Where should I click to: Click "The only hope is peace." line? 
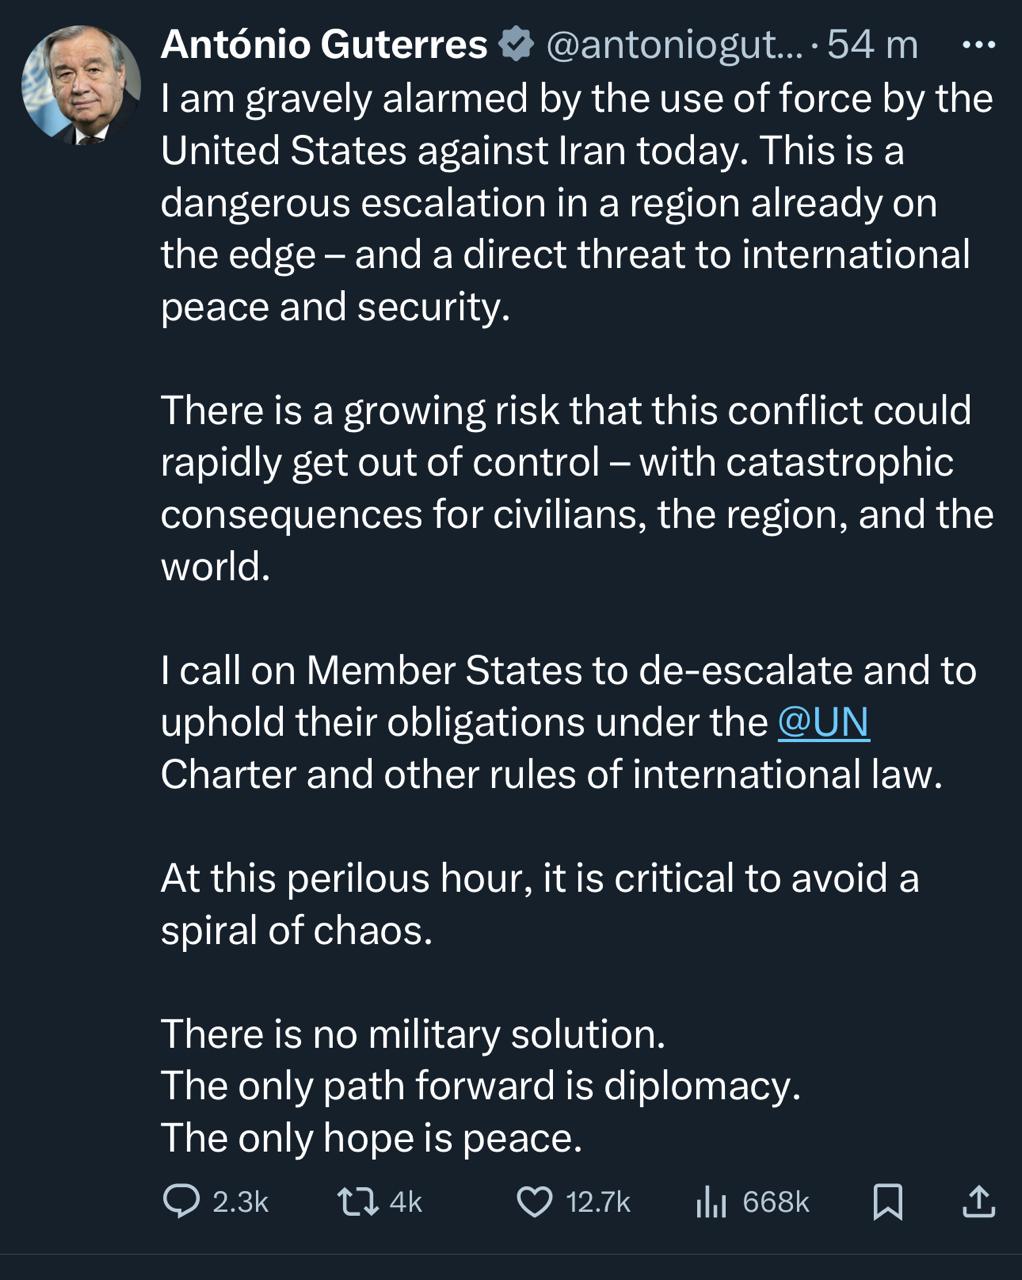(371, 1138)
